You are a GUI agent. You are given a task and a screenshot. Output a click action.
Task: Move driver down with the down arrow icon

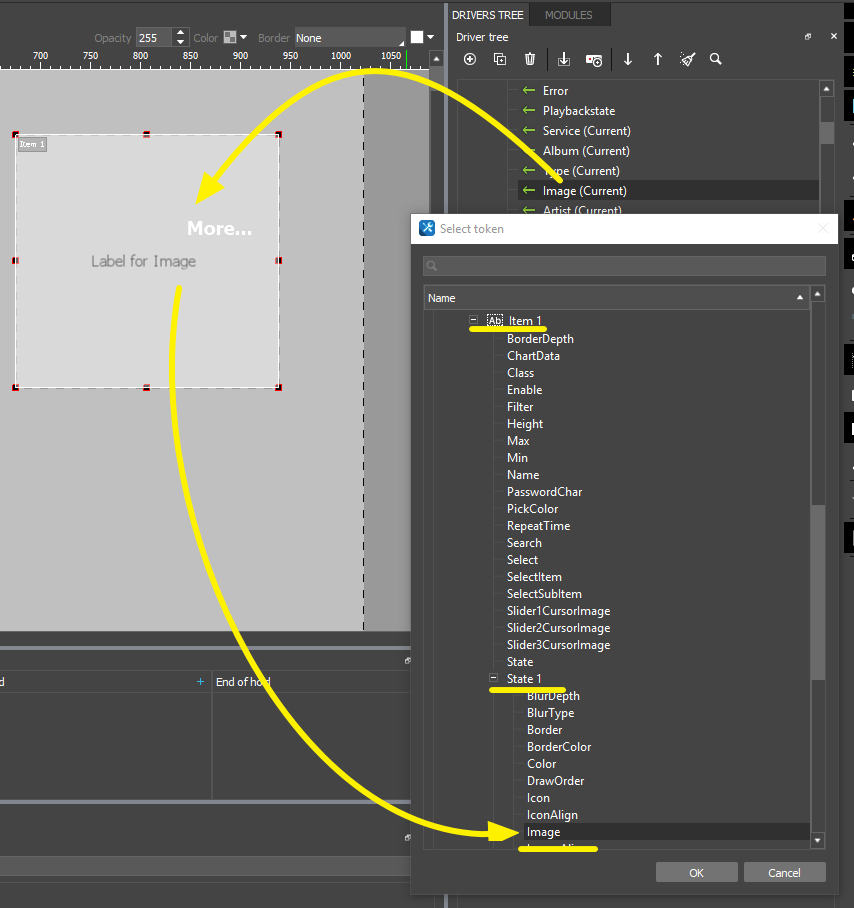click(628, 60)
